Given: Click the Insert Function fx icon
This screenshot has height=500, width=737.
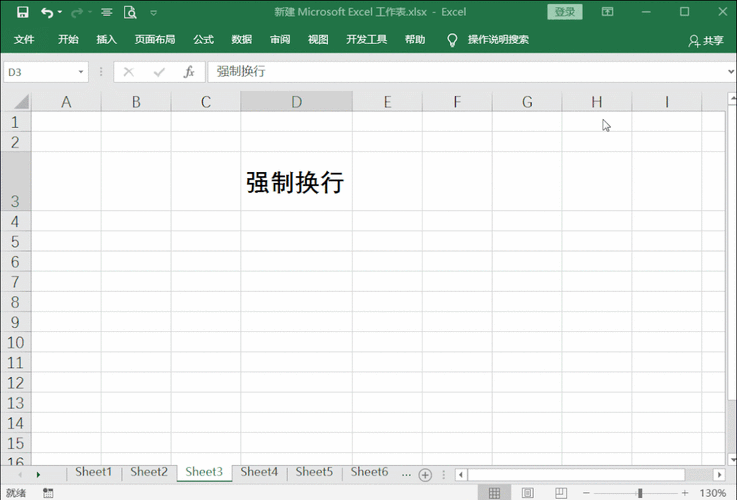Looking at the screenshot, I should click(189, 72).
